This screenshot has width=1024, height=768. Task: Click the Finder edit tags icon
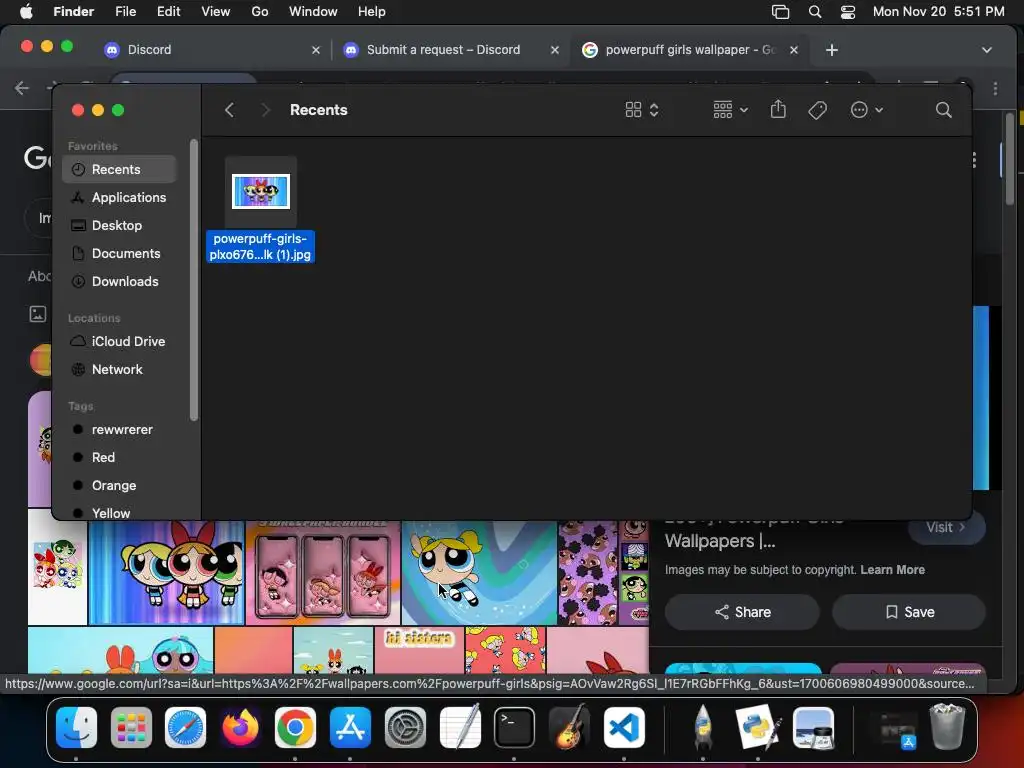click(817, 110)
